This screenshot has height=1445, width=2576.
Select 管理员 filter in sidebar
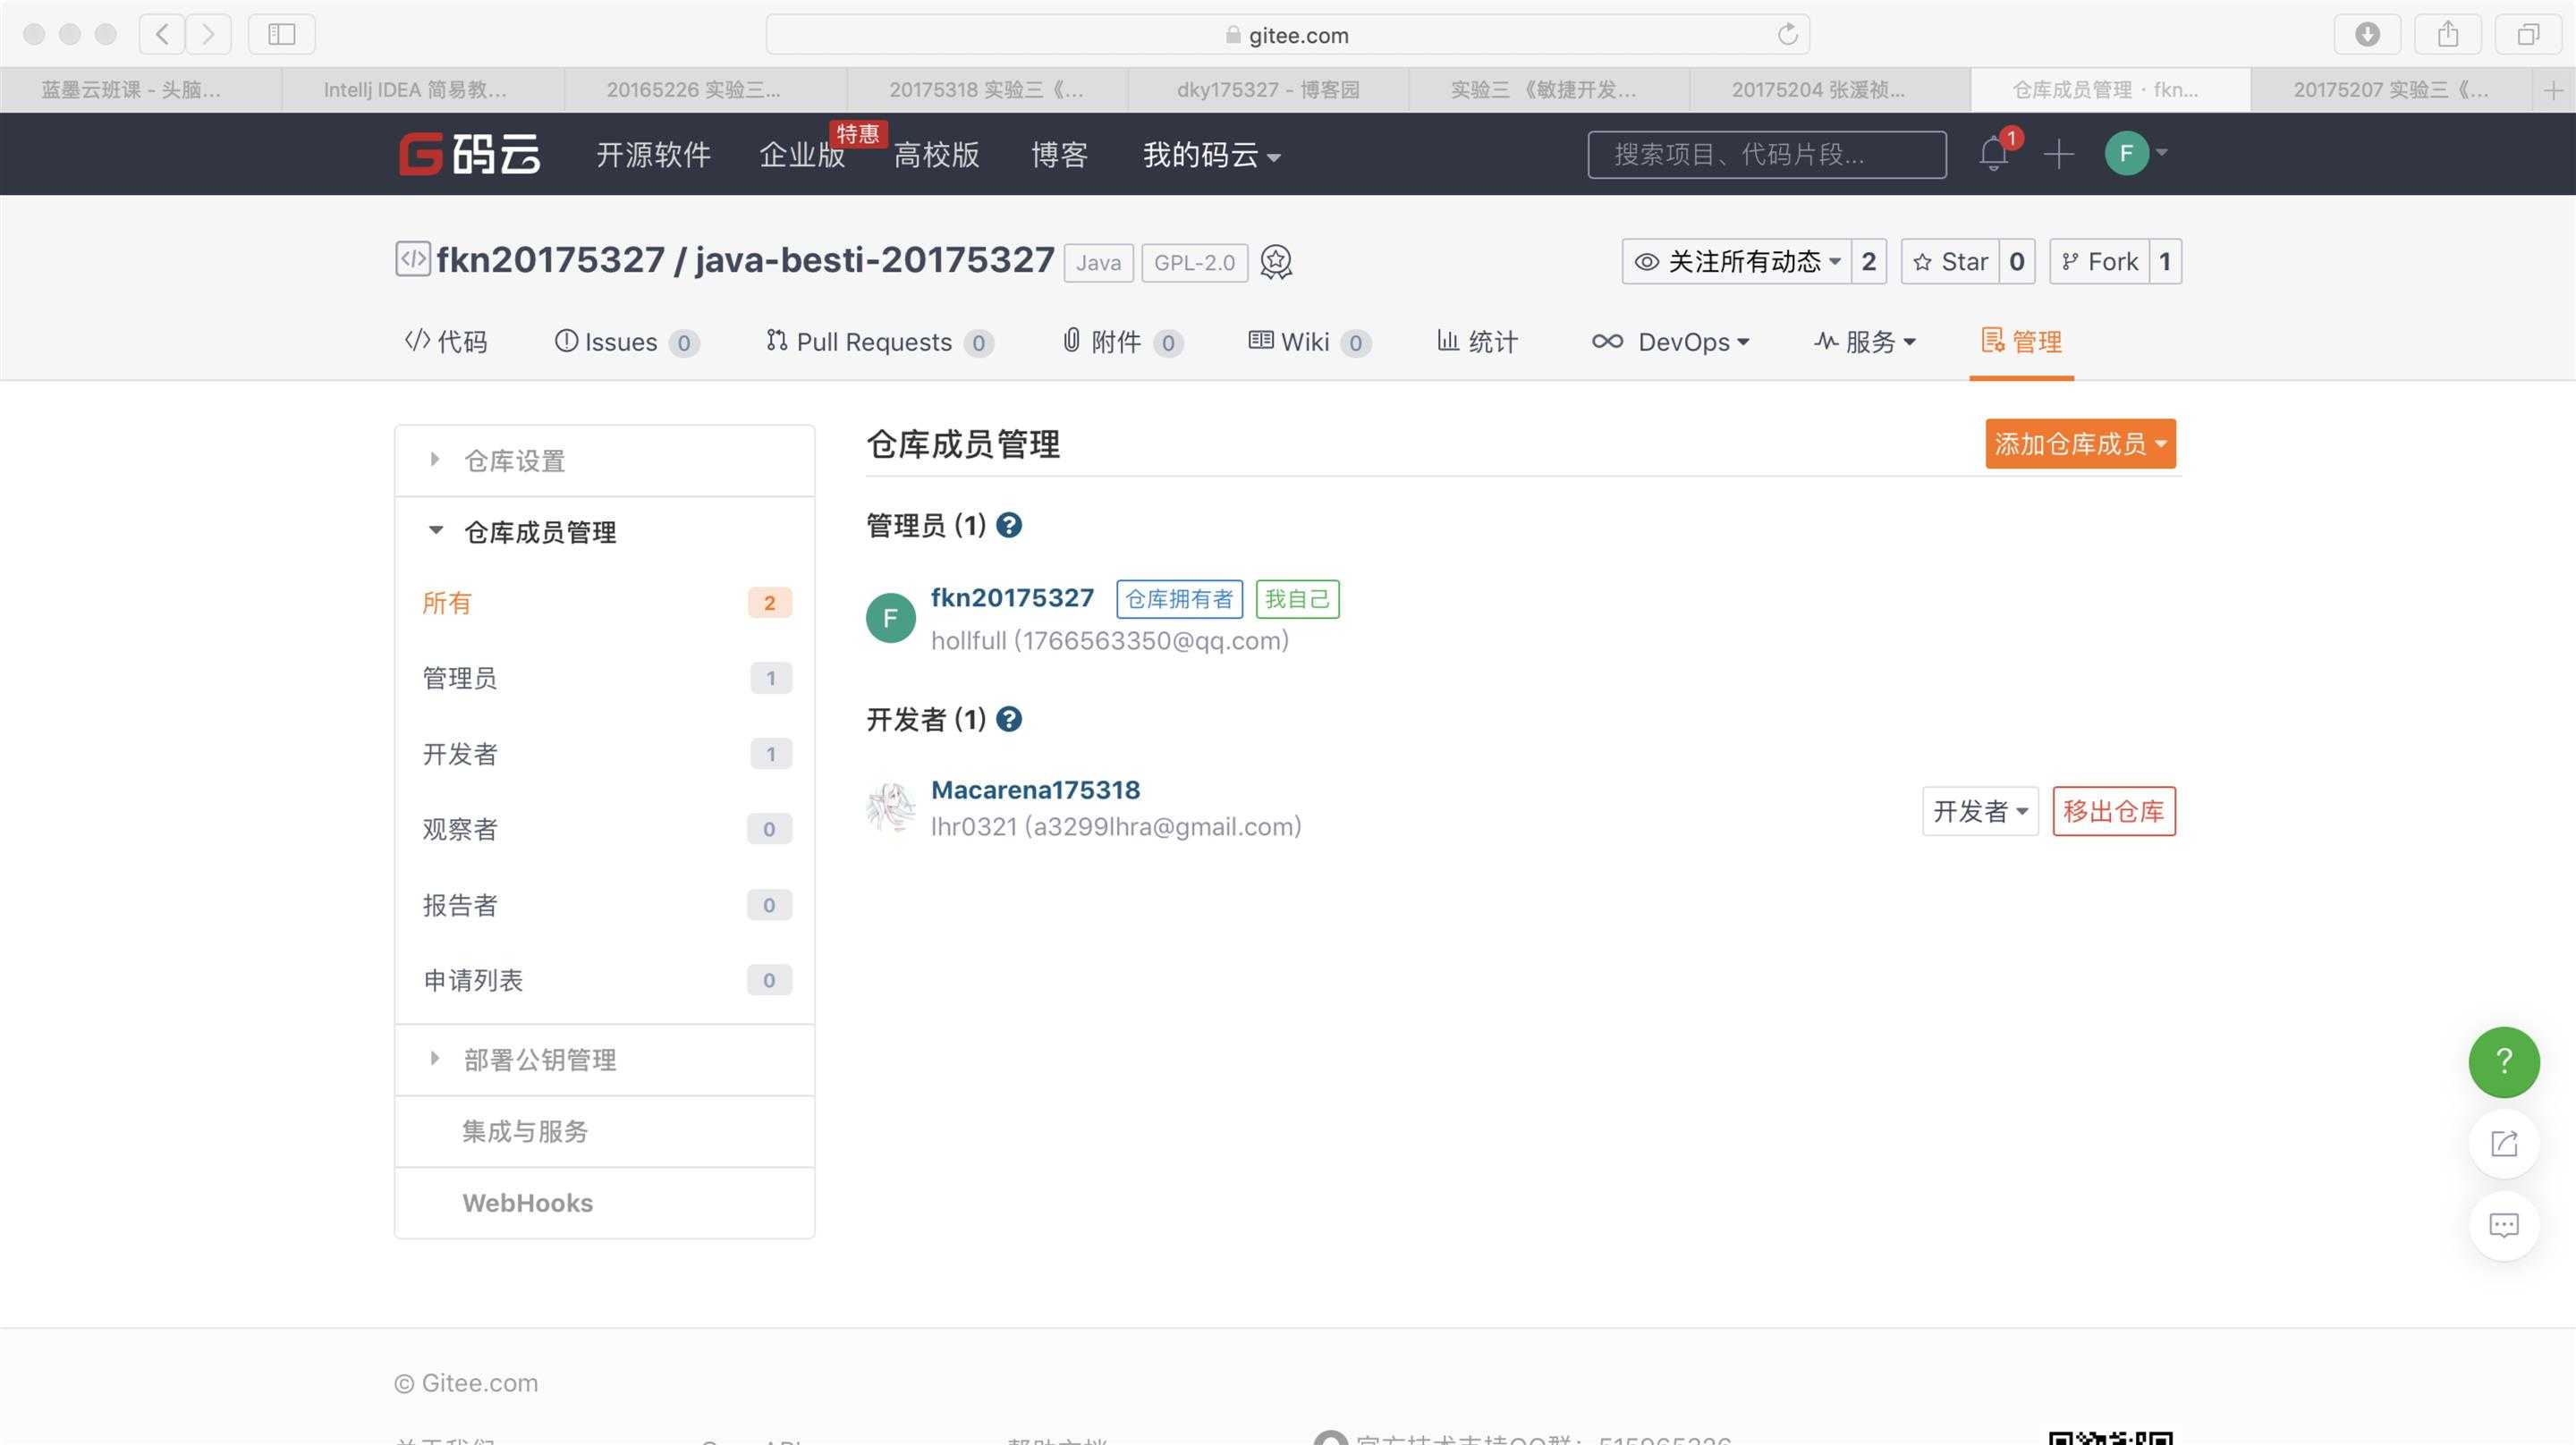604,678
